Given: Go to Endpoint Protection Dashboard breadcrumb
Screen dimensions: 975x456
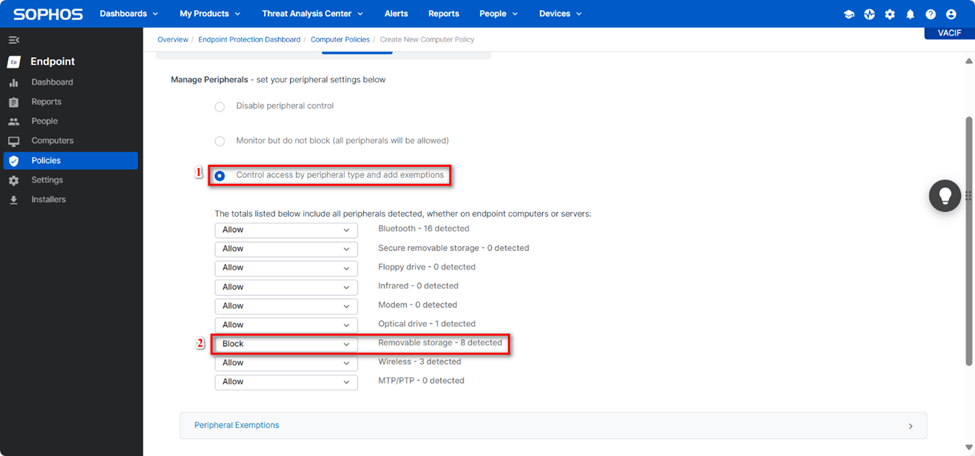Looking at the screenshot, I should click(248, 40).
